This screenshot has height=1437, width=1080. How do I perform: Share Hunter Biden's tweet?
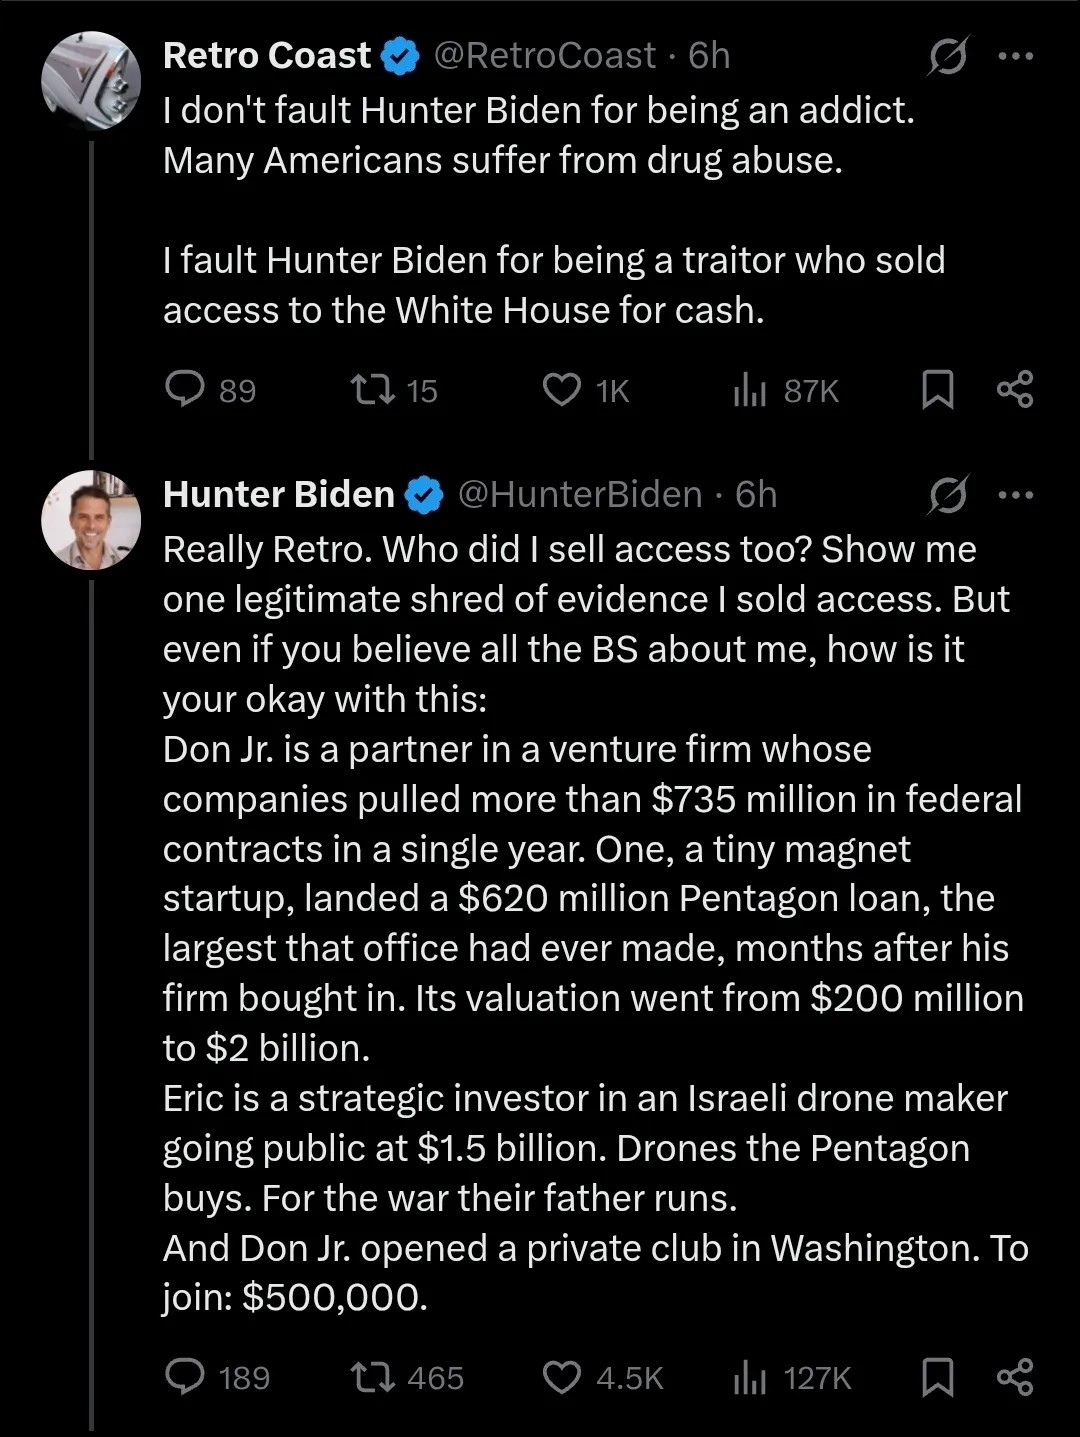(x=1014, y=1377)
